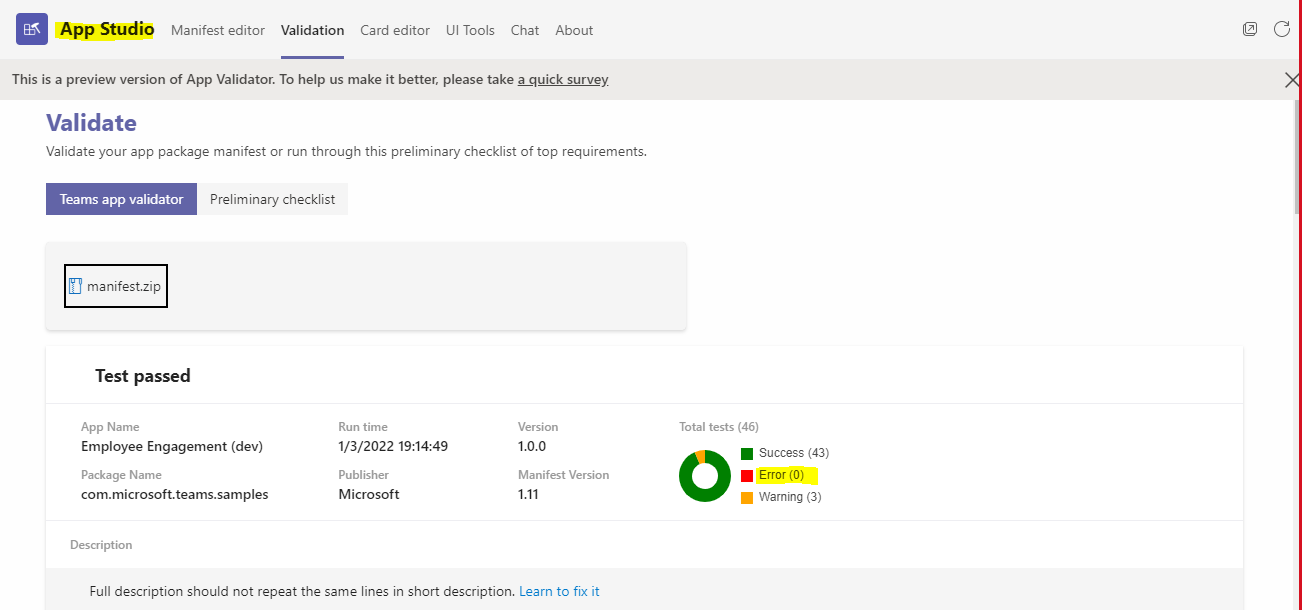Click the "Total tests (46)" label
The width and height of the screenshot is (1302, 610).
719,427
